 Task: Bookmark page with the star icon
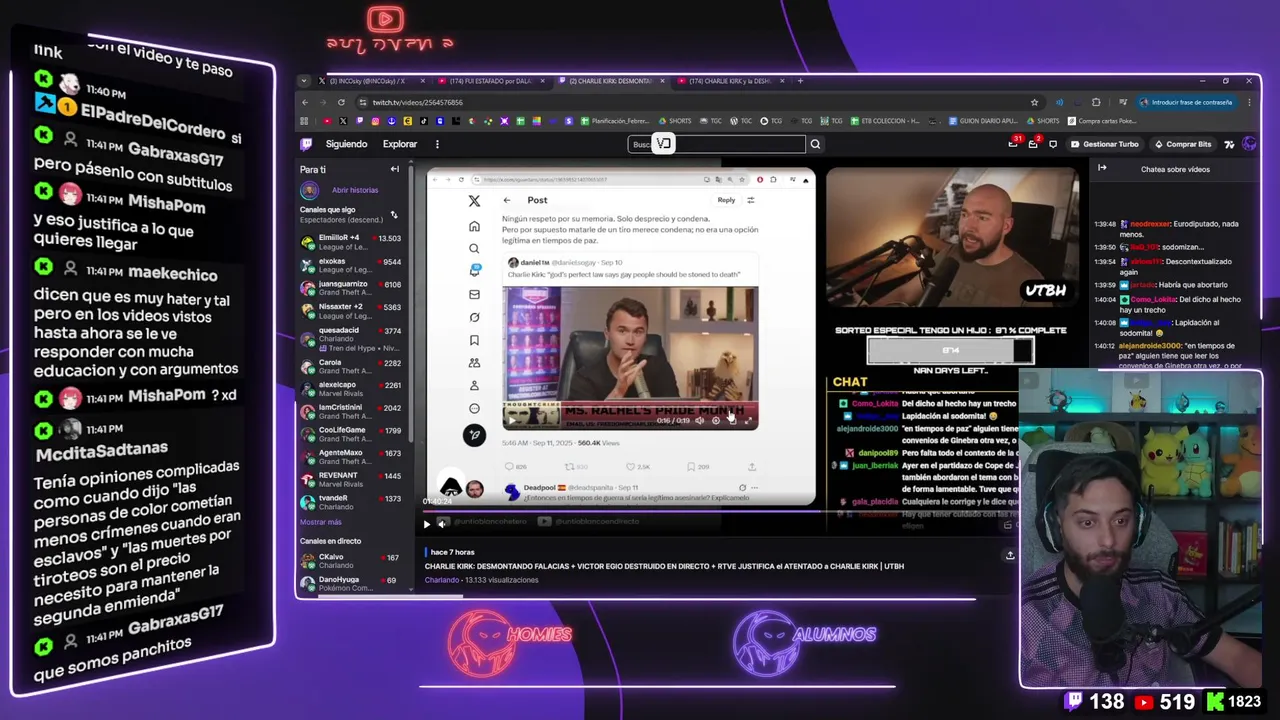click(1034, 102)
